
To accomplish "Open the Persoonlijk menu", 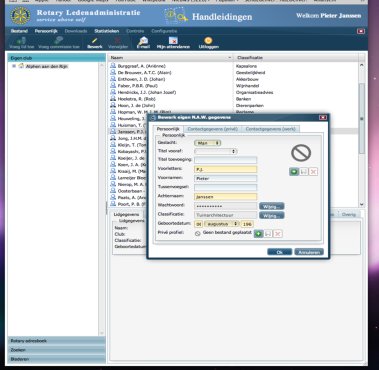I will click(x=46, y=31).
